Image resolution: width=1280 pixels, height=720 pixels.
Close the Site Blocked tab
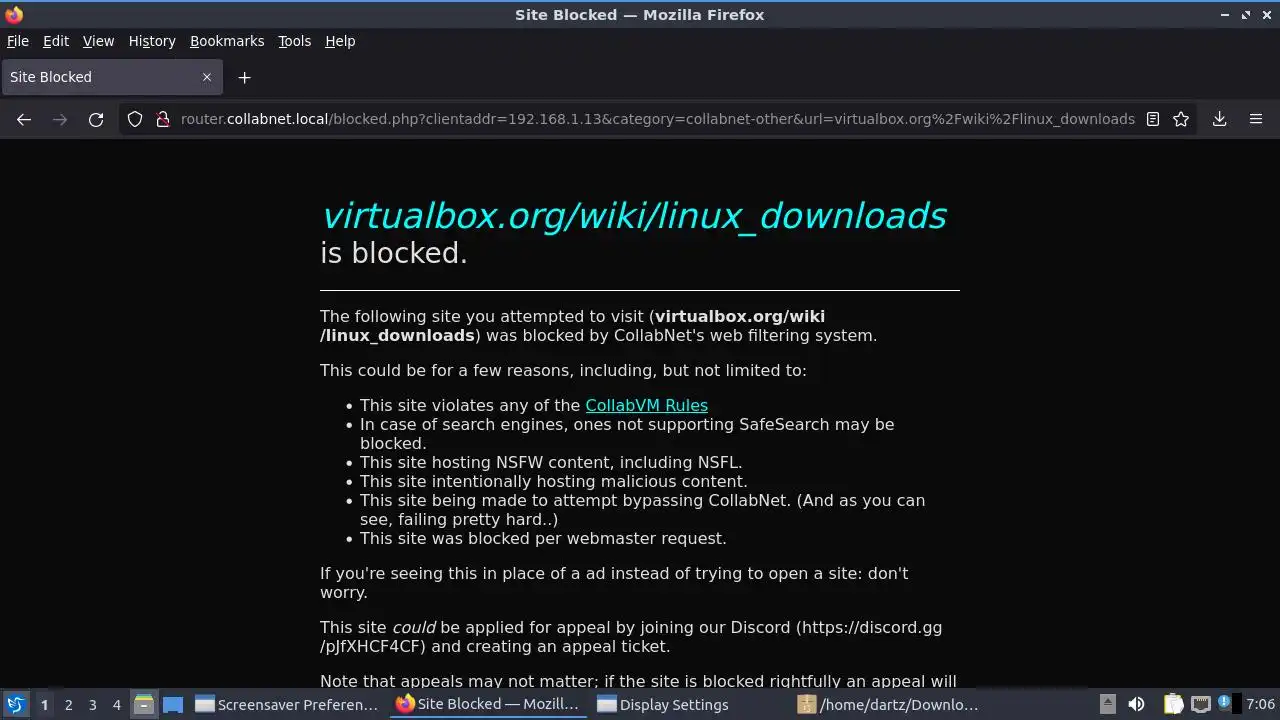point(207,77)
